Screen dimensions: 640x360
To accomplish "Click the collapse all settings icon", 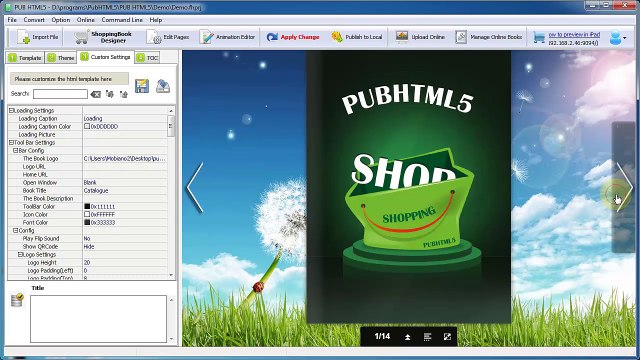I will tap(124, 94).
